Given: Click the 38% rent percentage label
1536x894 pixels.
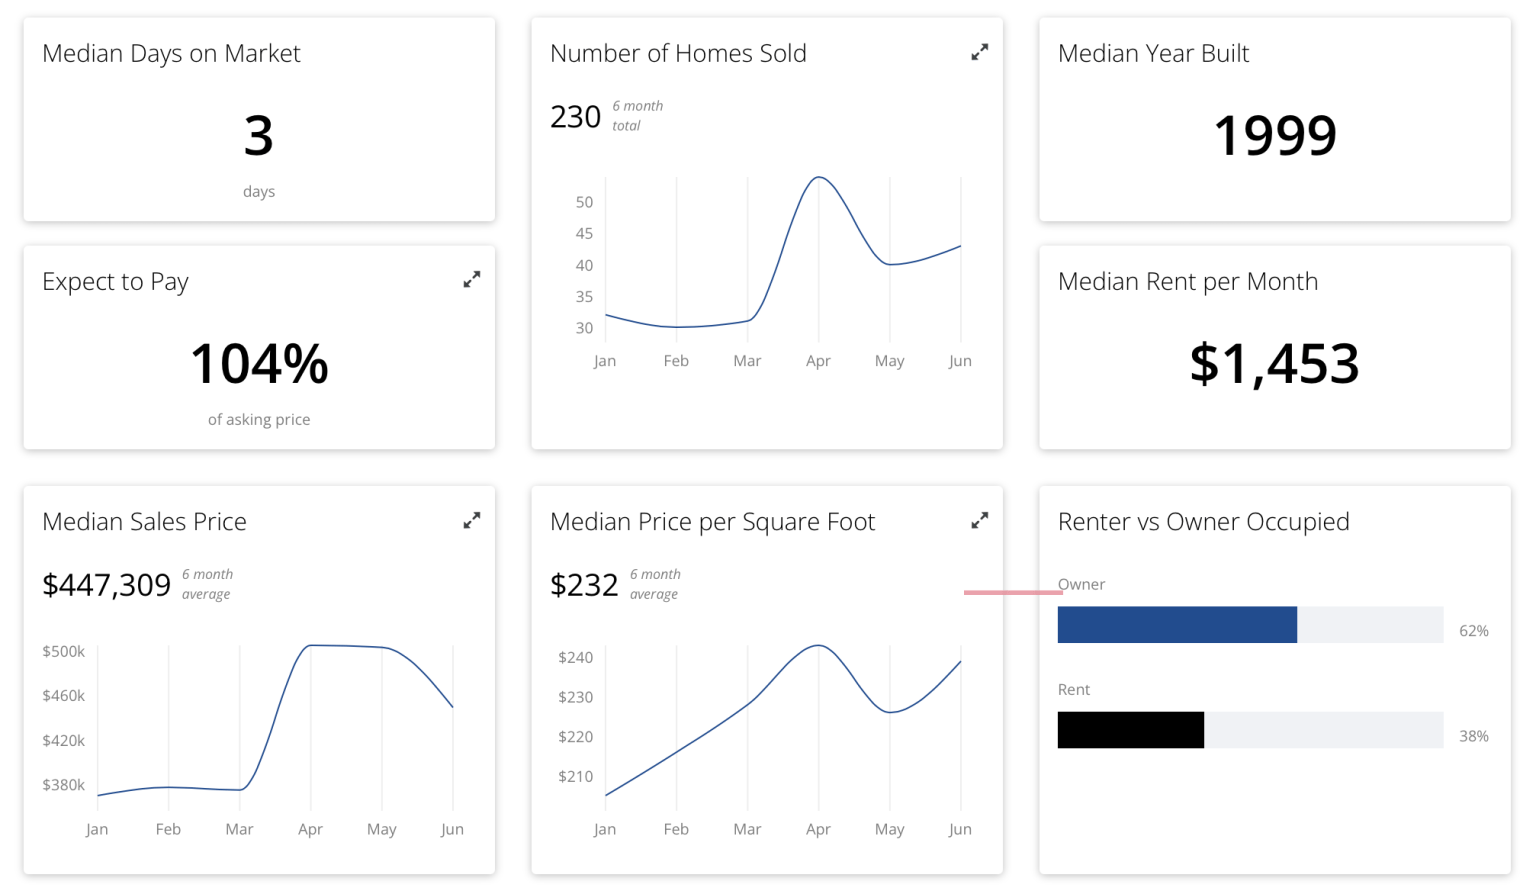Looking at the screenshot, I should (1474, 736).
